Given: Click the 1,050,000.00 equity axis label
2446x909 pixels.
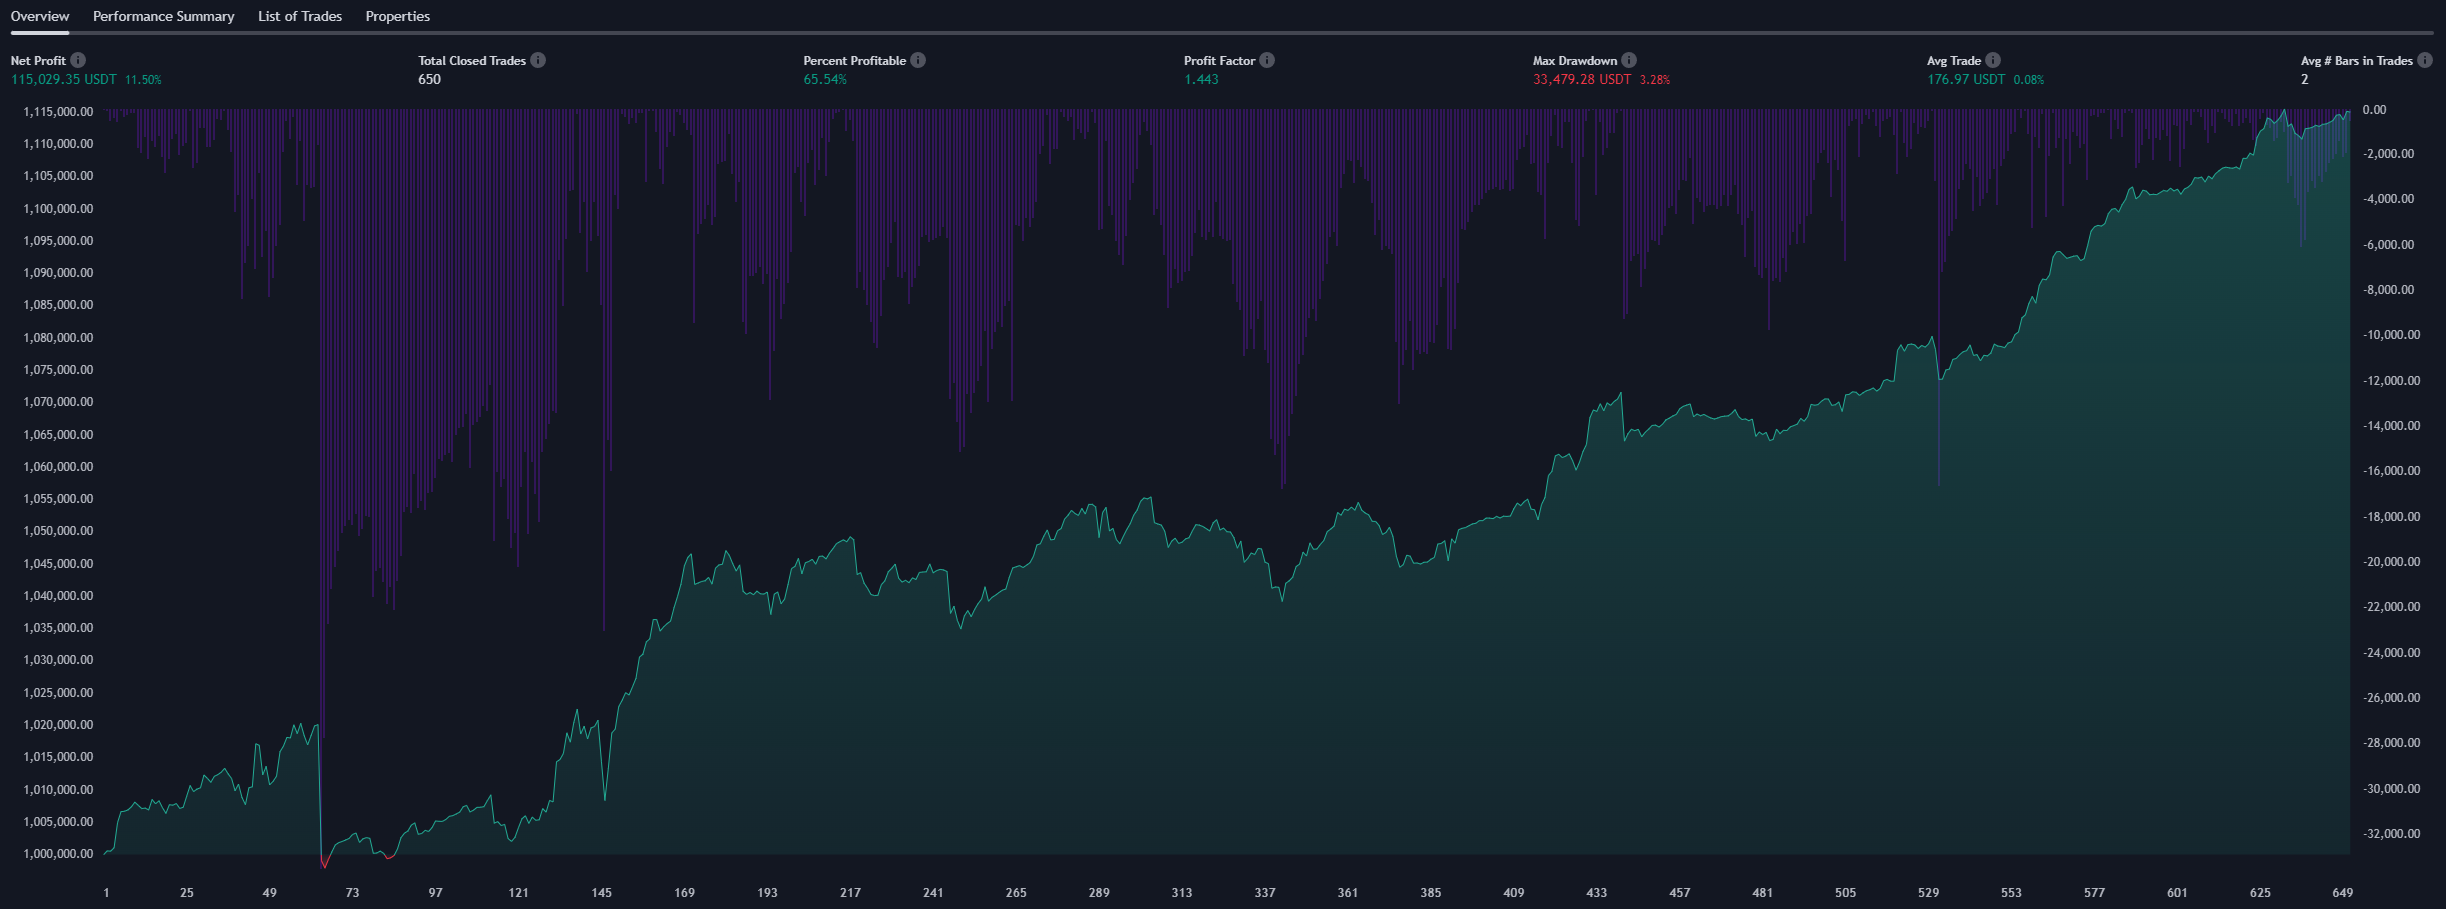Looking at the screenshot, I should [x=58, y=530].
